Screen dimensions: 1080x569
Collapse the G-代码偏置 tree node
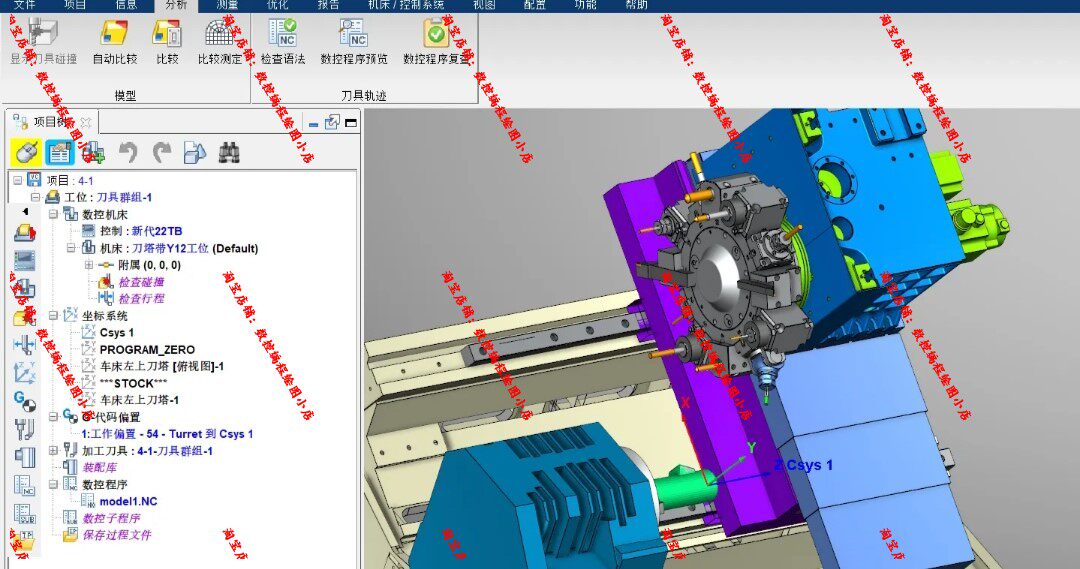(x=53, y=417)
